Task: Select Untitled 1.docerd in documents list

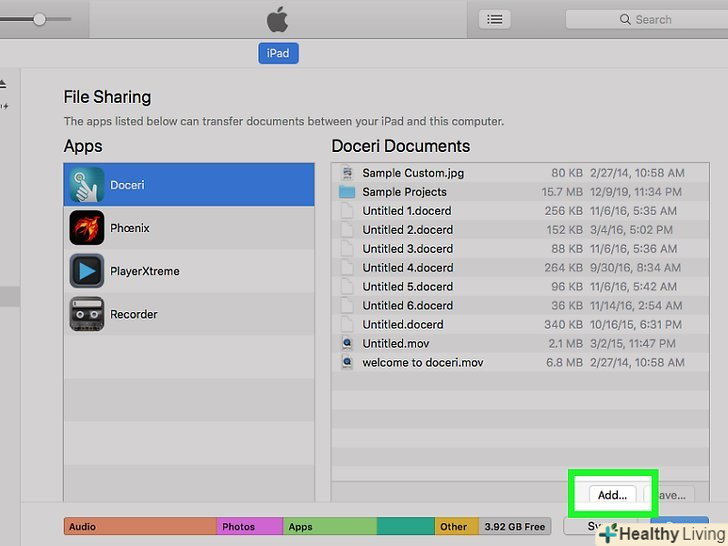Action: click(407, 211)
